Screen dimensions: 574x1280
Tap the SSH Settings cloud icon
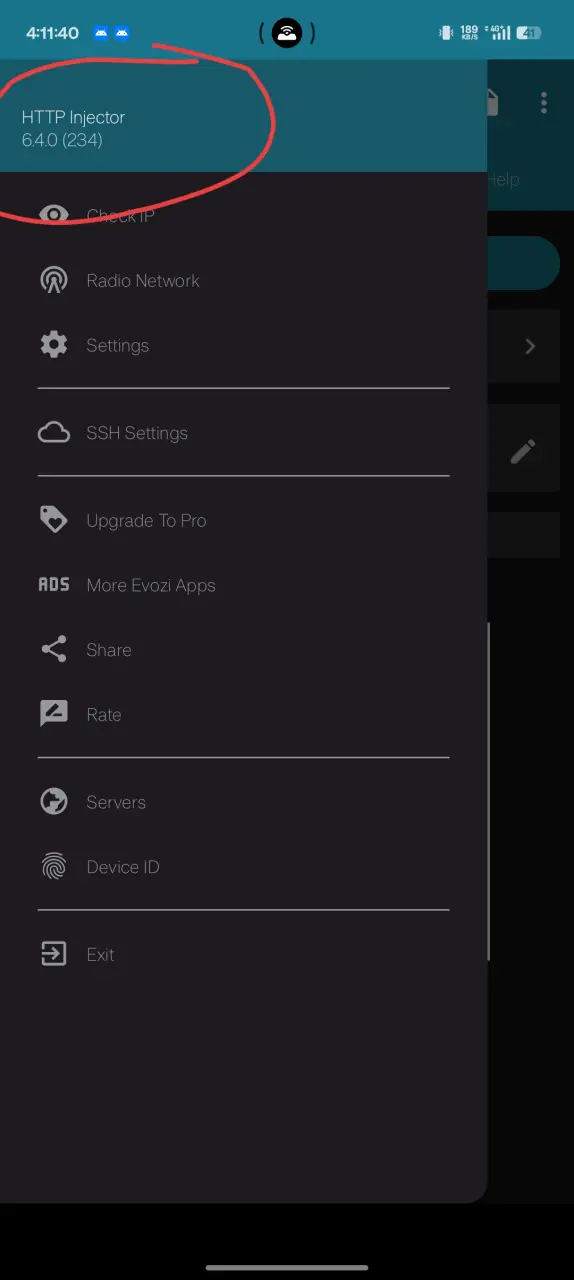click(x=54, y=433)
